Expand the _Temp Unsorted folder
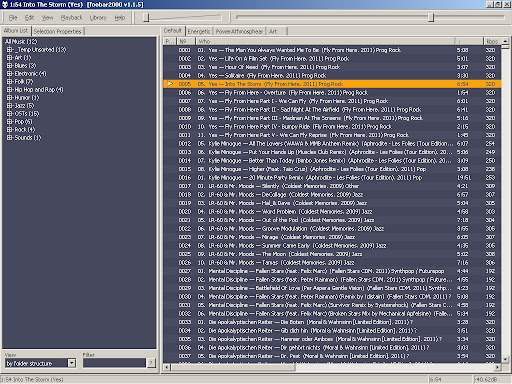 tap(9, 50)
